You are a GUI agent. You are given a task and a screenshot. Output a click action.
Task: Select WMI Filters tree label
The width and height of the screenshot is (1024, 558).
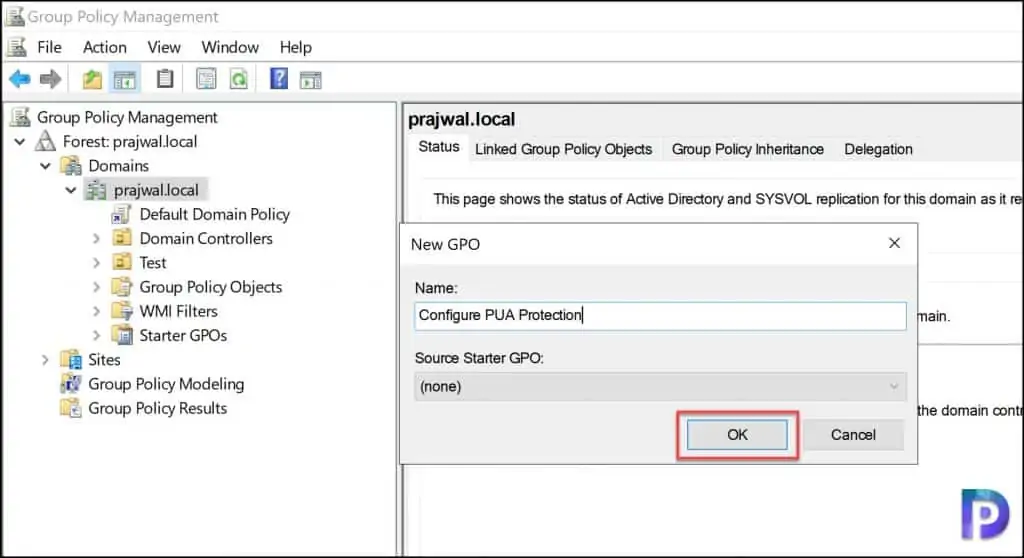pyautogui.click(x=178, y=311)
